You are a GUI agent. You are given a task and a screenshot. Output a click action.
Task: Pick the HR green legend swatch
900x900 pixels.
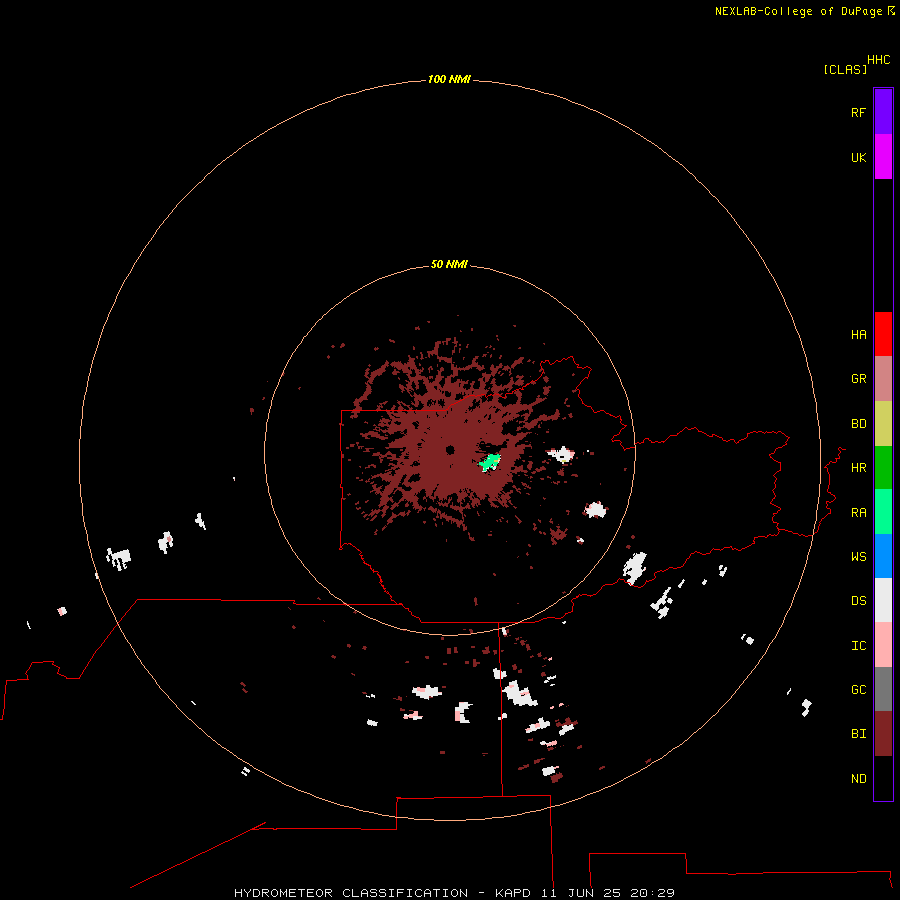(x=883, y=468)
